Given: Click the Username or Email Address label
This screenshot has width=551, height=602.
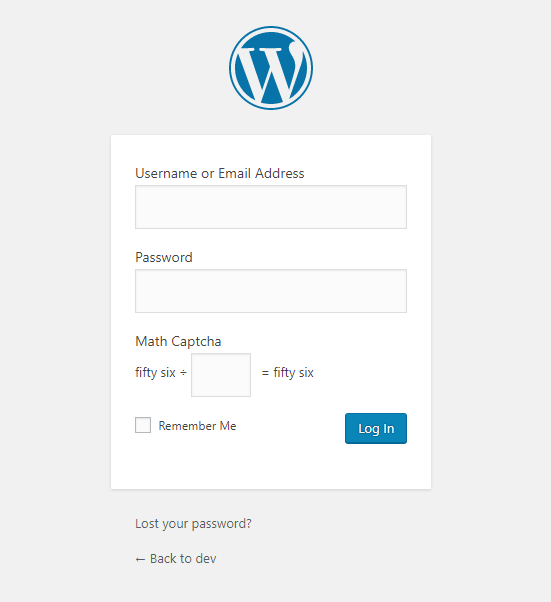Looking at the screenshot, I should click(220, 174).
